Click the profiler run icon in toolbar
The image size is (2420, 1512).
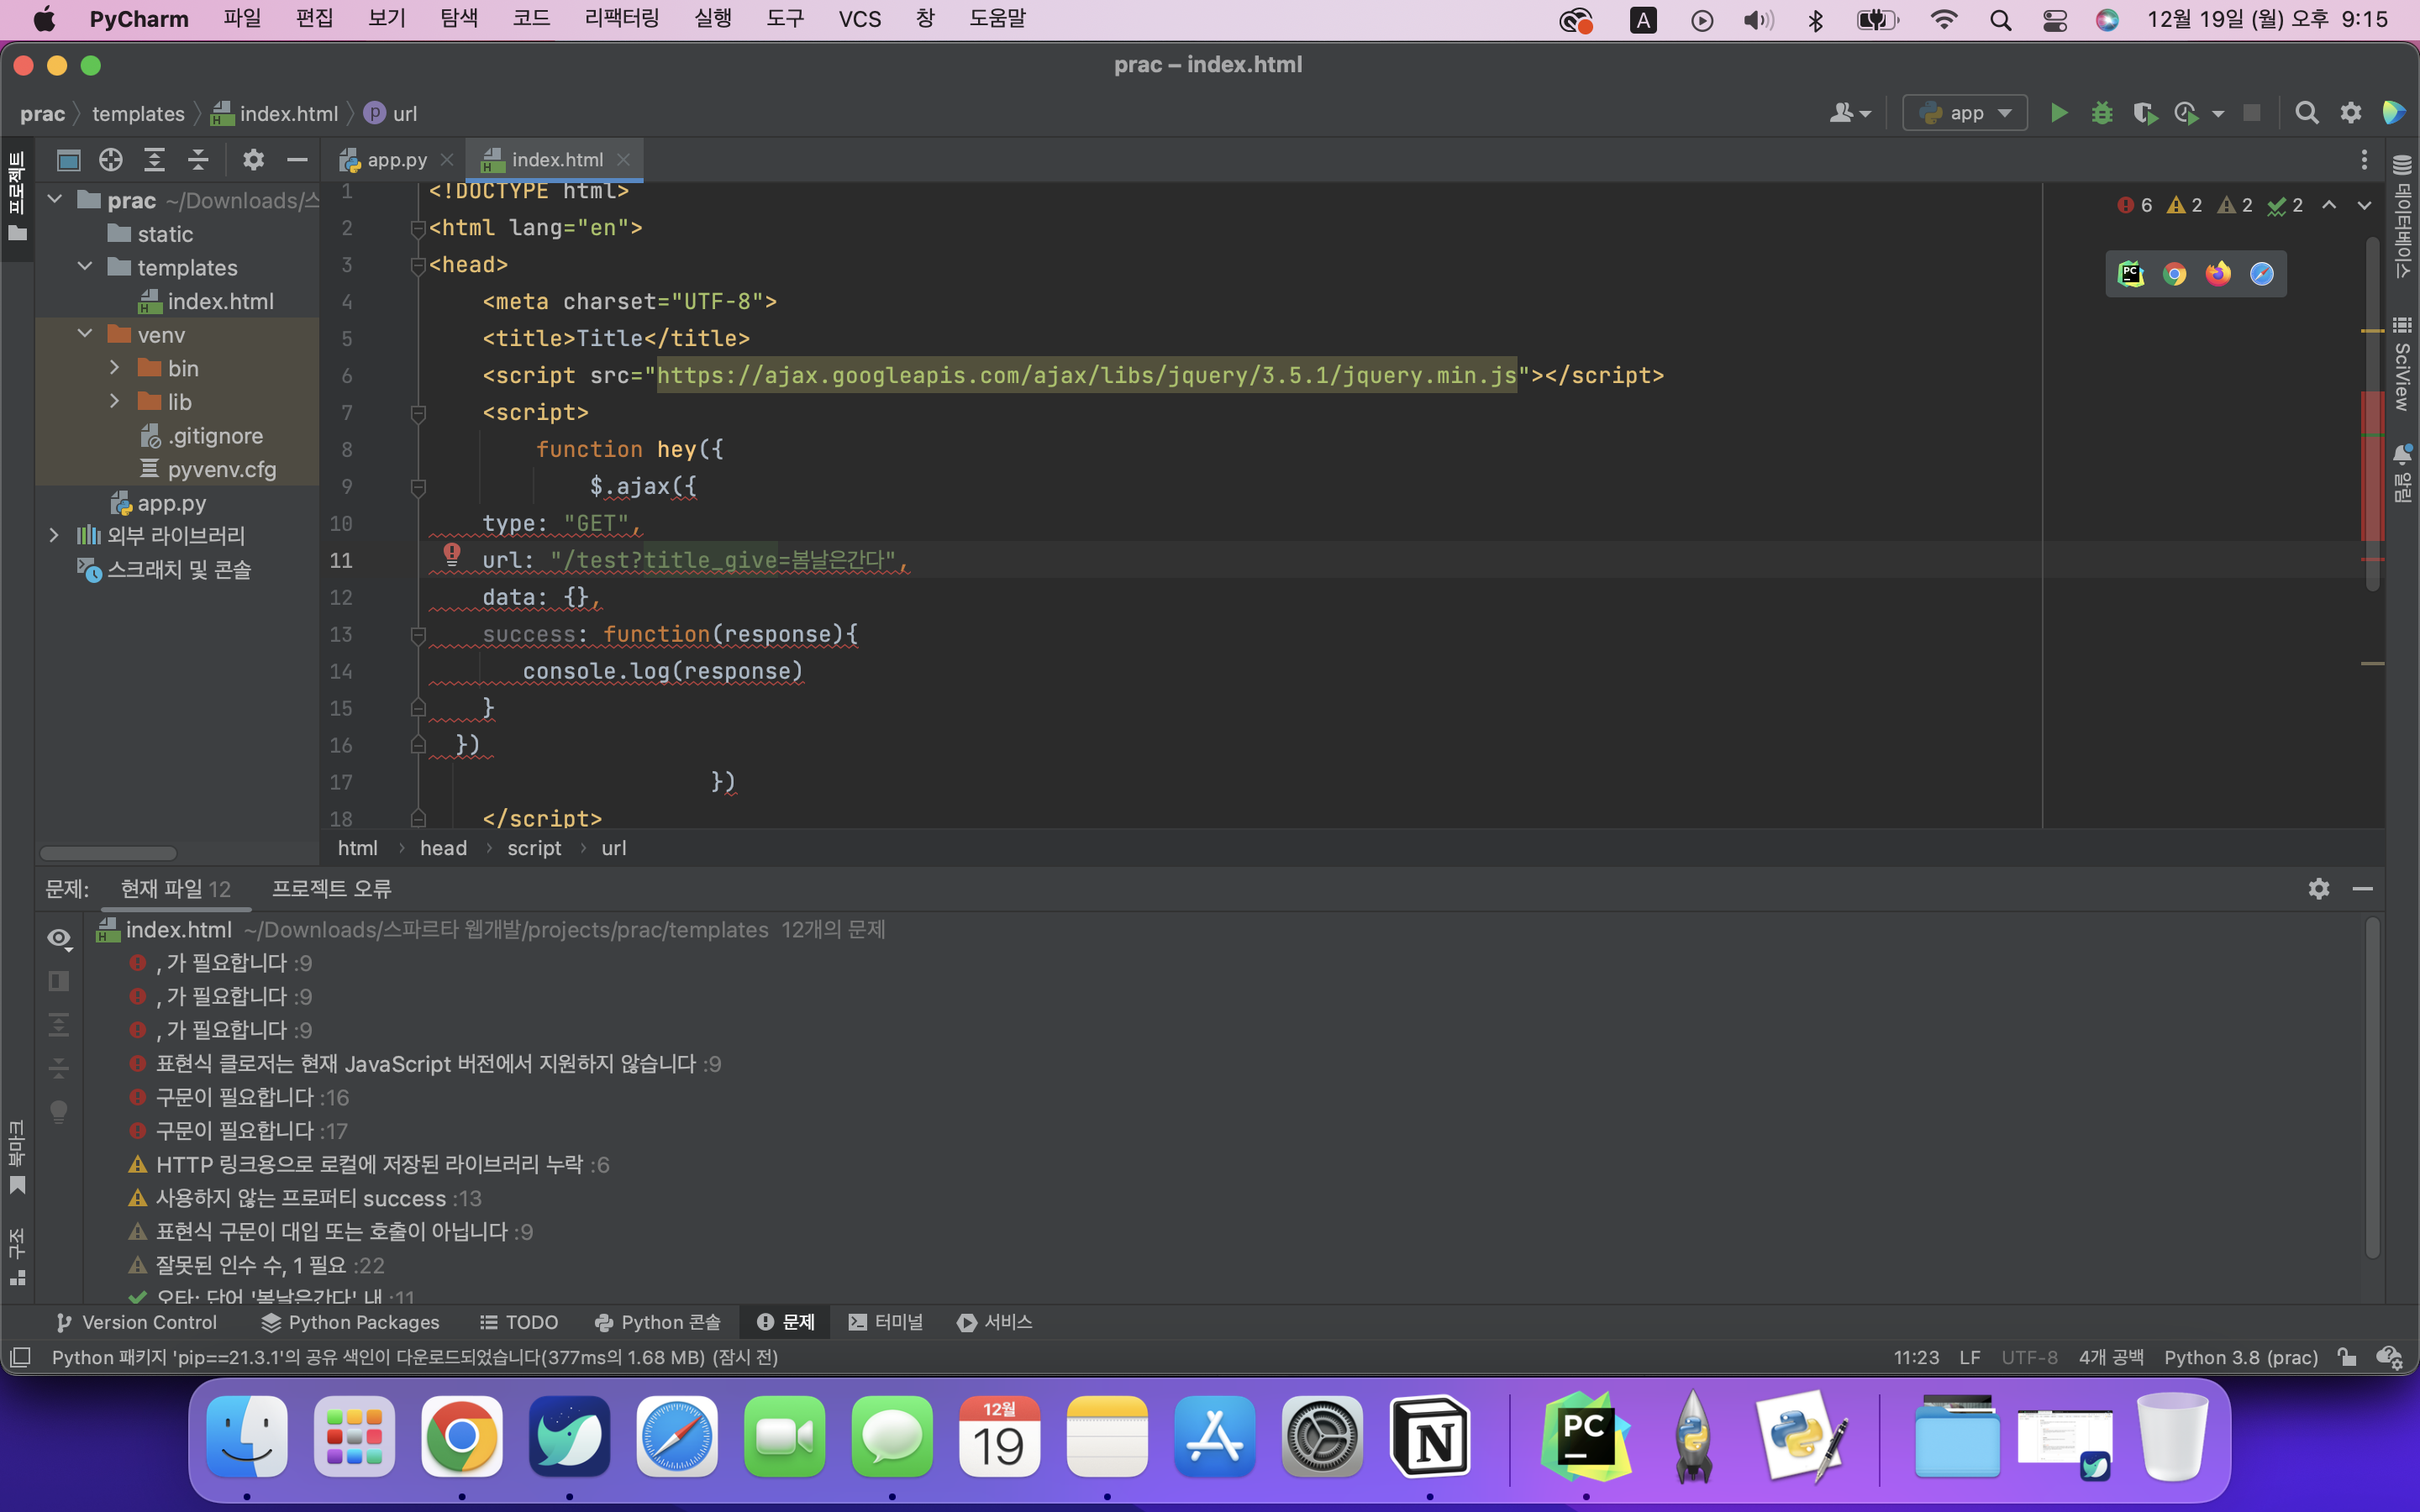[2186, 113]
